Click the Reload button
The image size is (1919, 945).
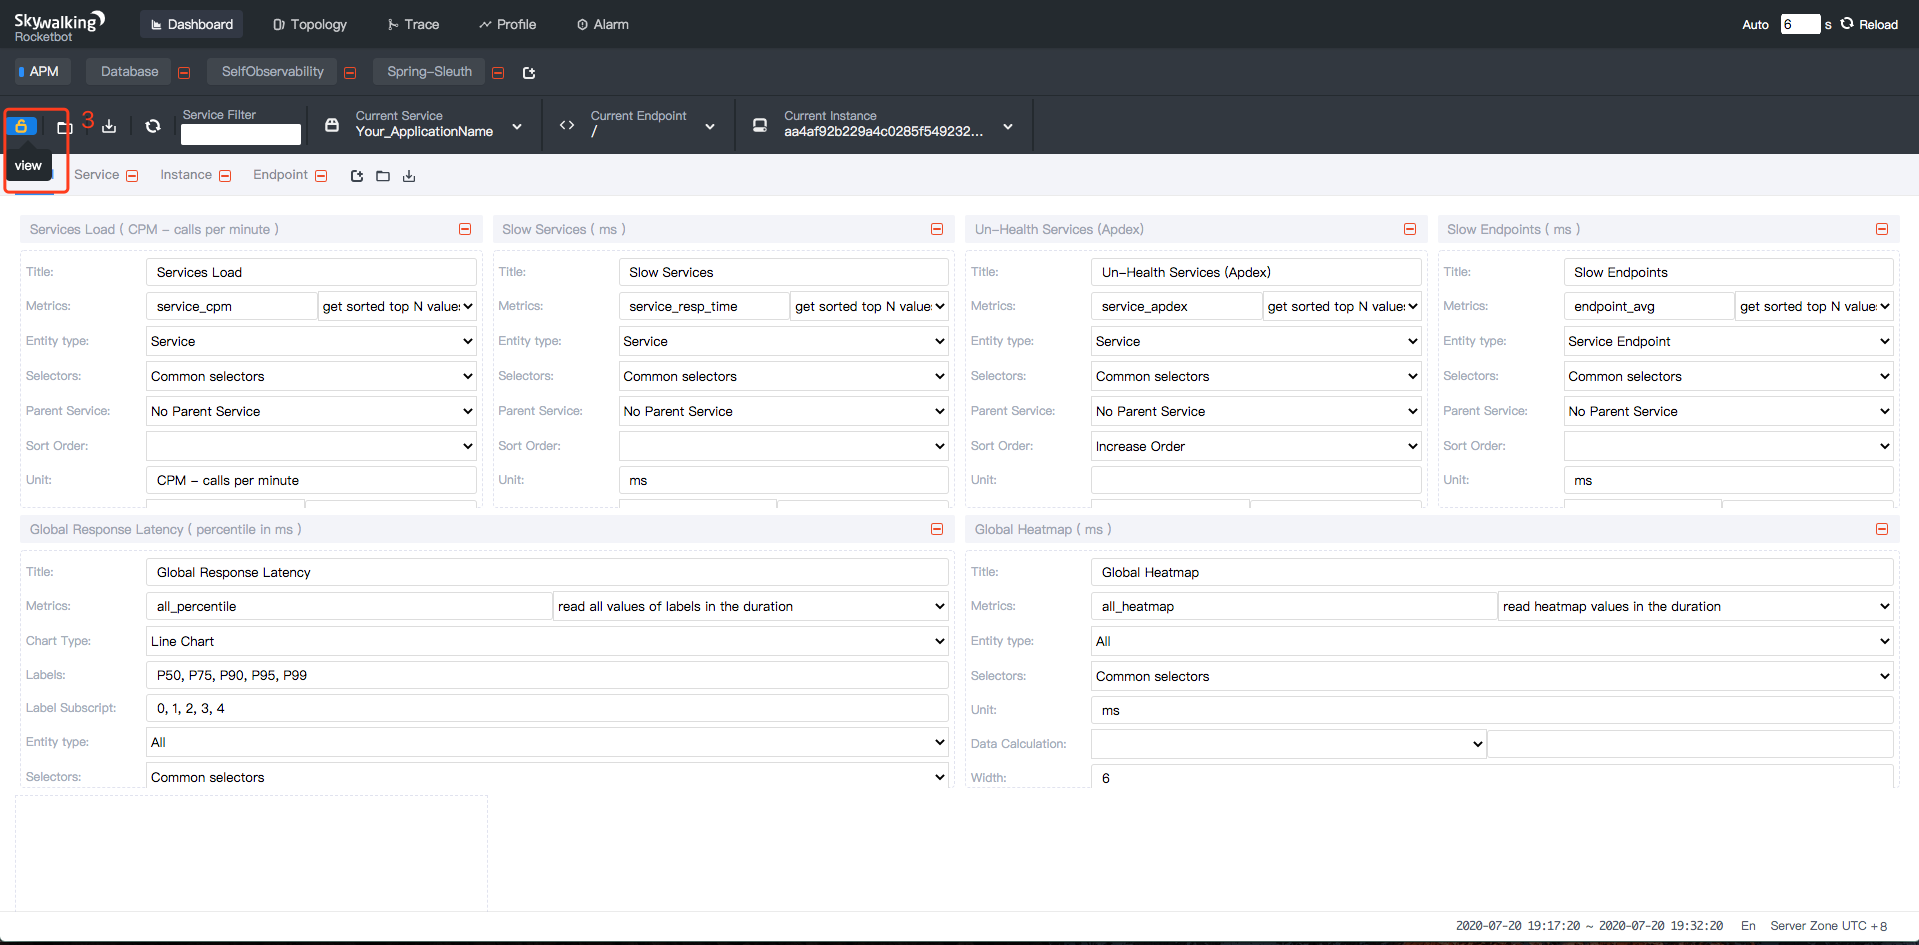(x=1869, y=24)
